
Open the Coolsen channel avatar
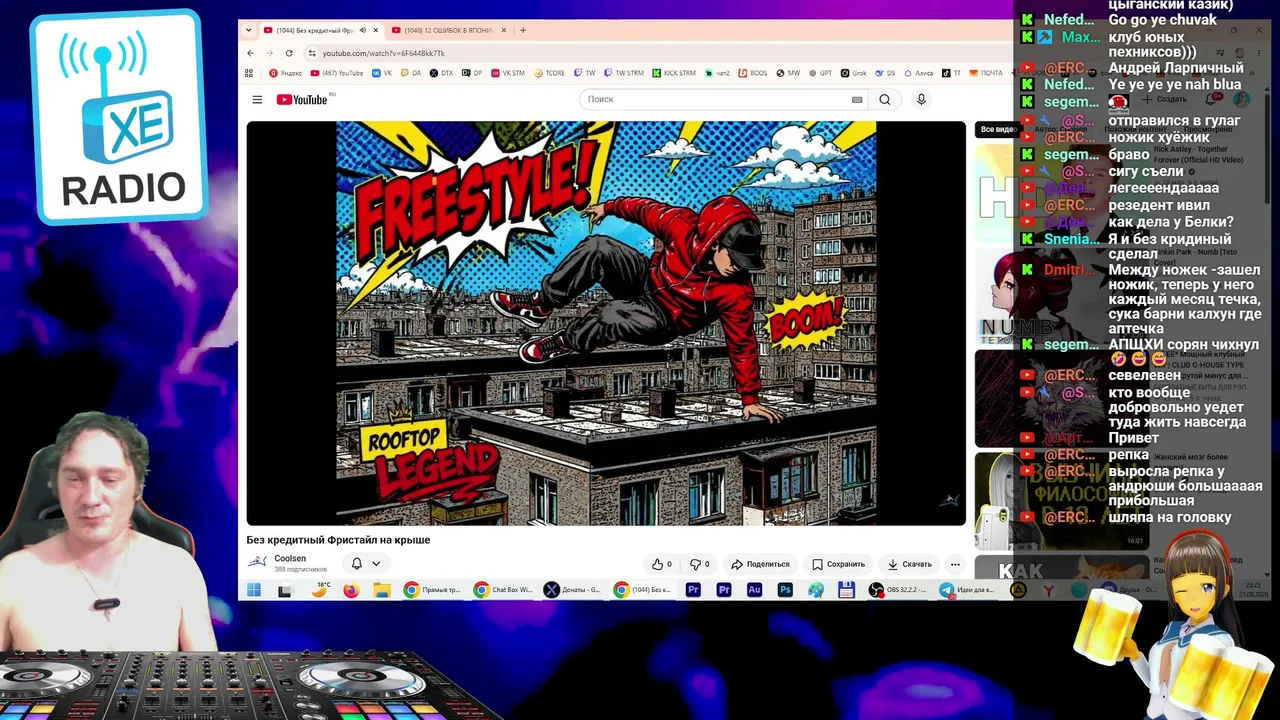257,562
